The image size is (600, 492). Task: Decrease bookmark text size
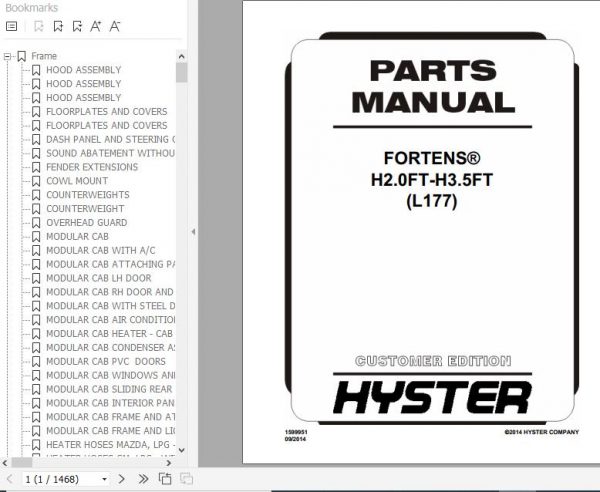coord(115,26)
